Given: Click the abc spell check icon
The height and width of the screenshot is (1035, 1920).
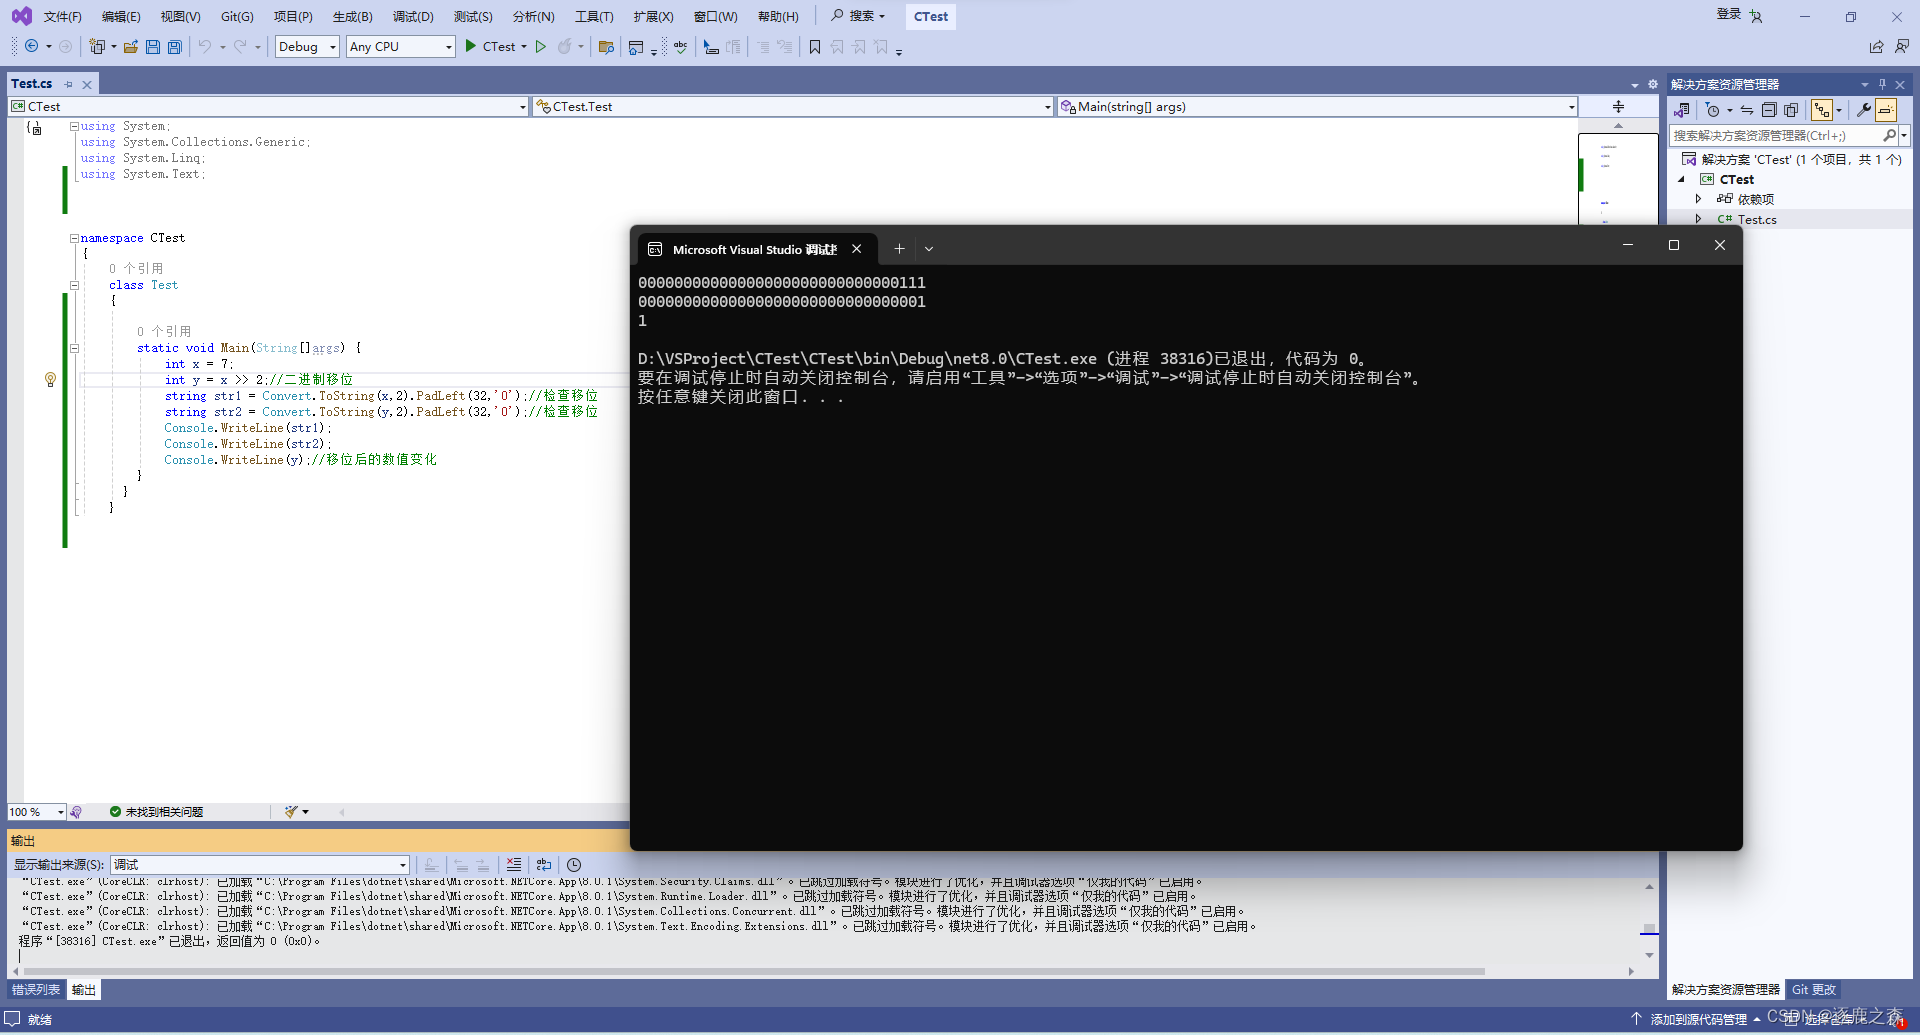Looking at the screenshot, I should coord(680,46).
